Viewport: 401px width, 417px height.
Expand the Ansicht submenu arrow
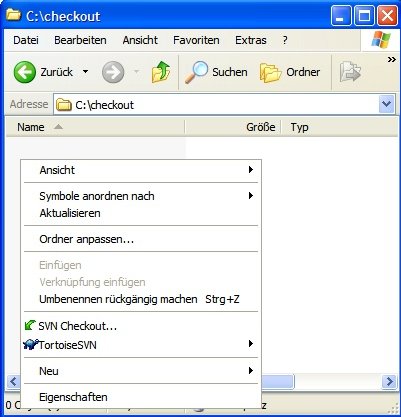pos(251,170)
